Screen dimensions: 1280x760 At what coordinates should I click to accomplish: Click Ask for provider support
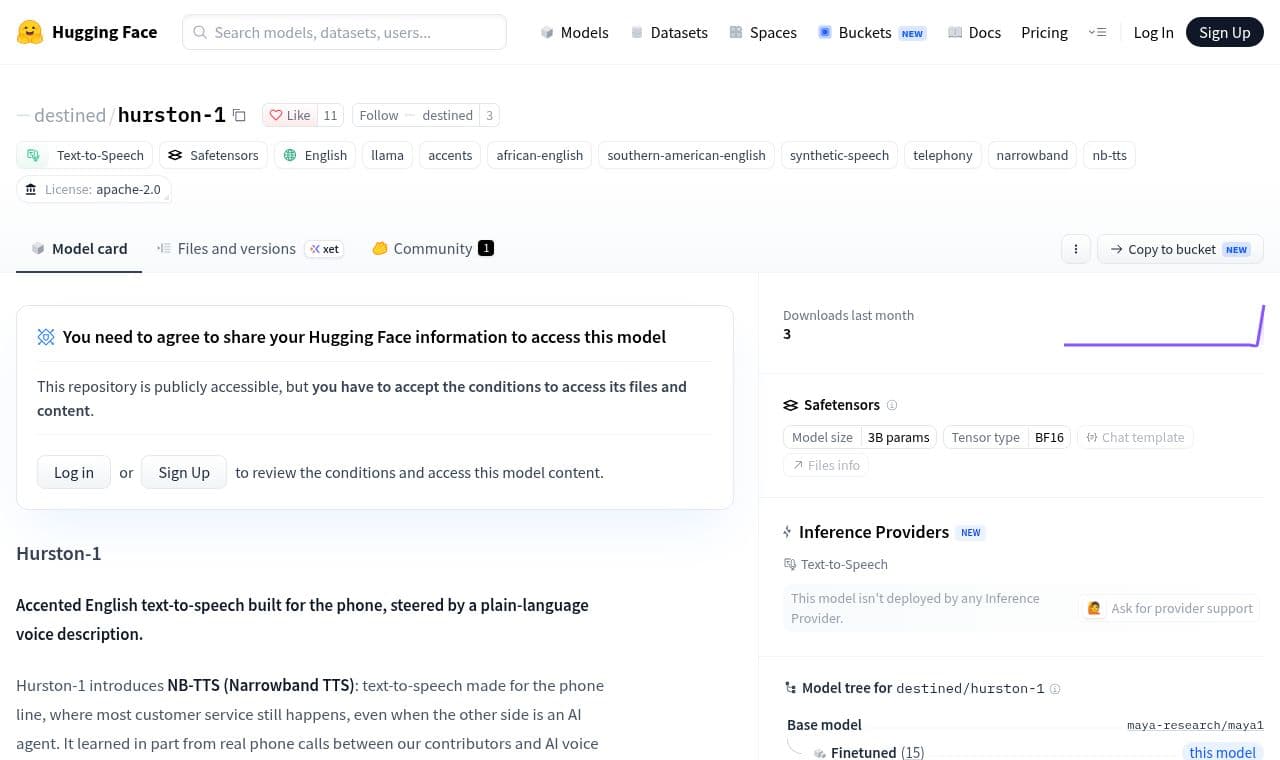tap(1170, 608)
